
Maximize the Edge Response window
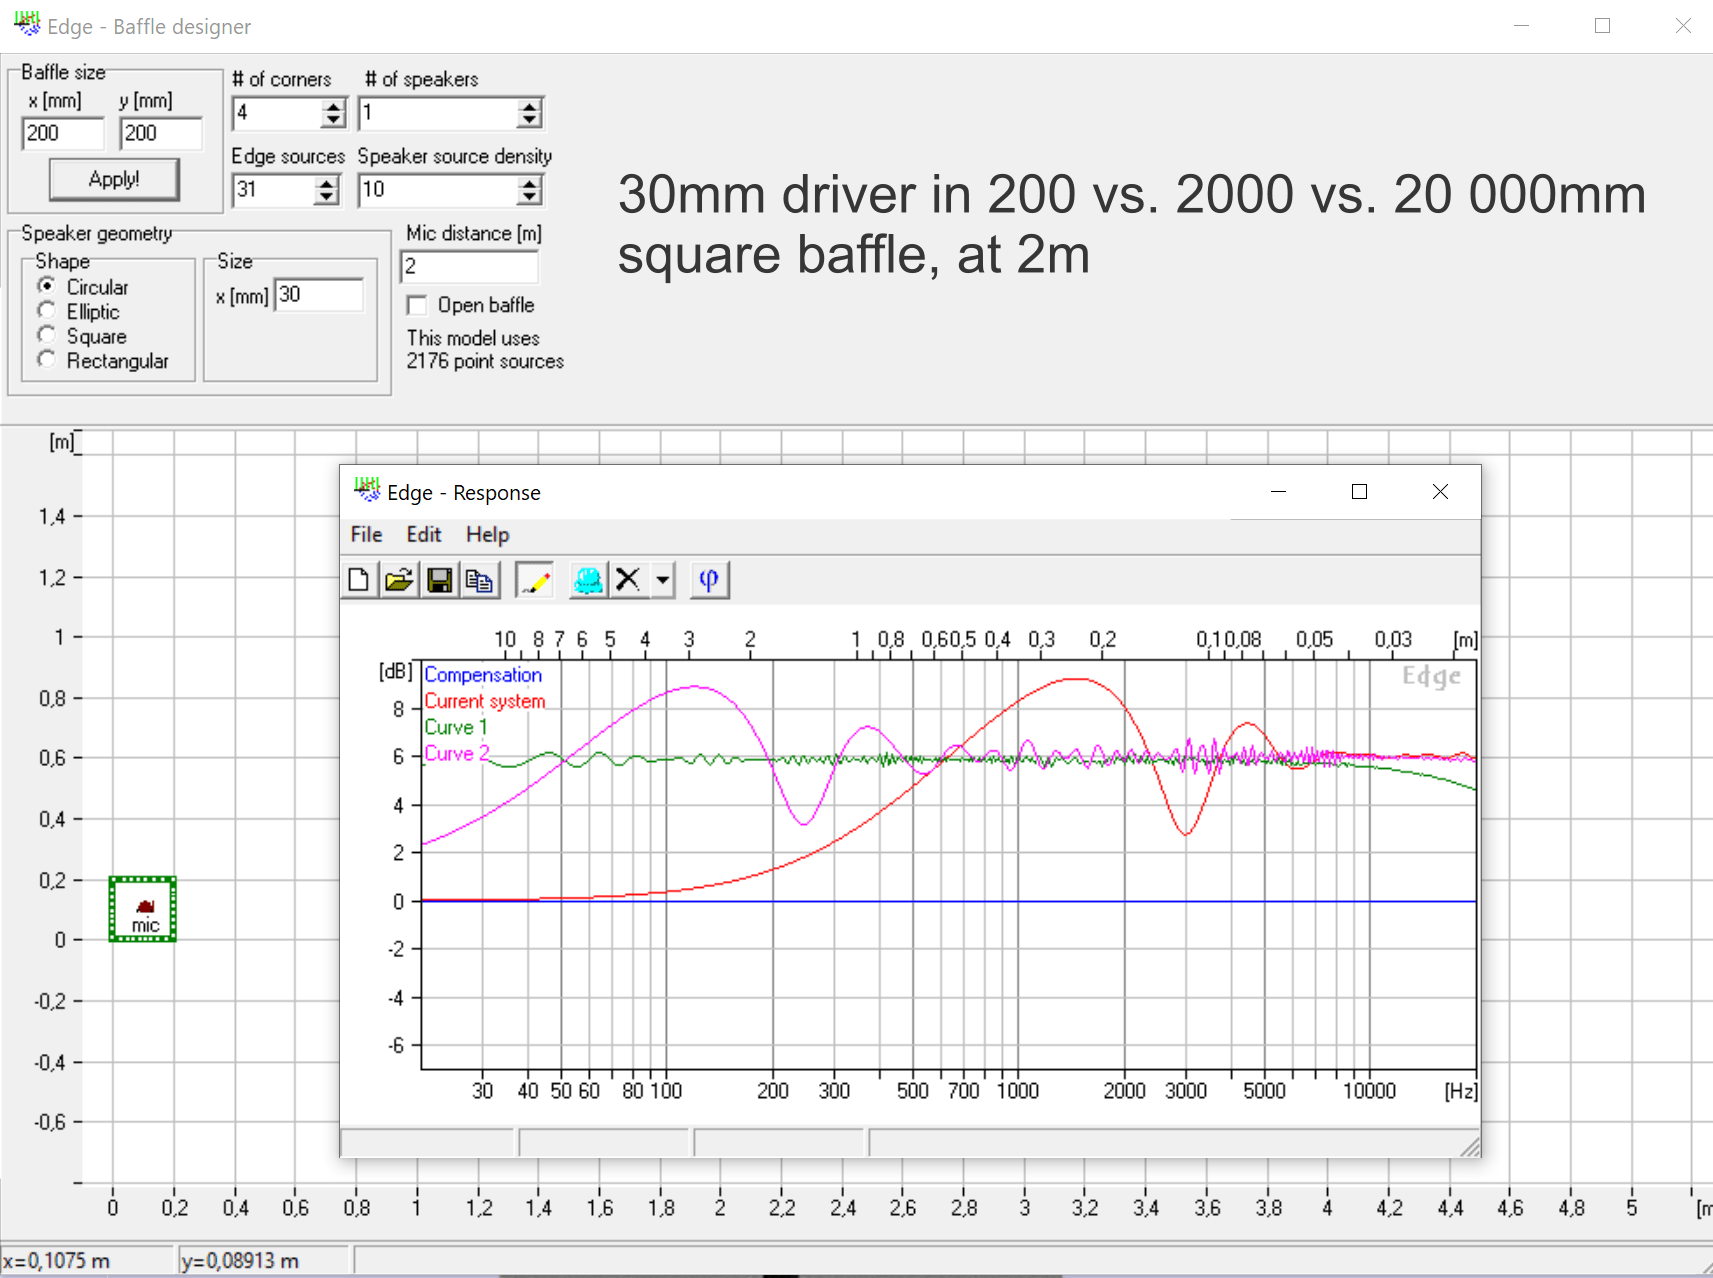pyautogui.click(x=1359, y=491)
